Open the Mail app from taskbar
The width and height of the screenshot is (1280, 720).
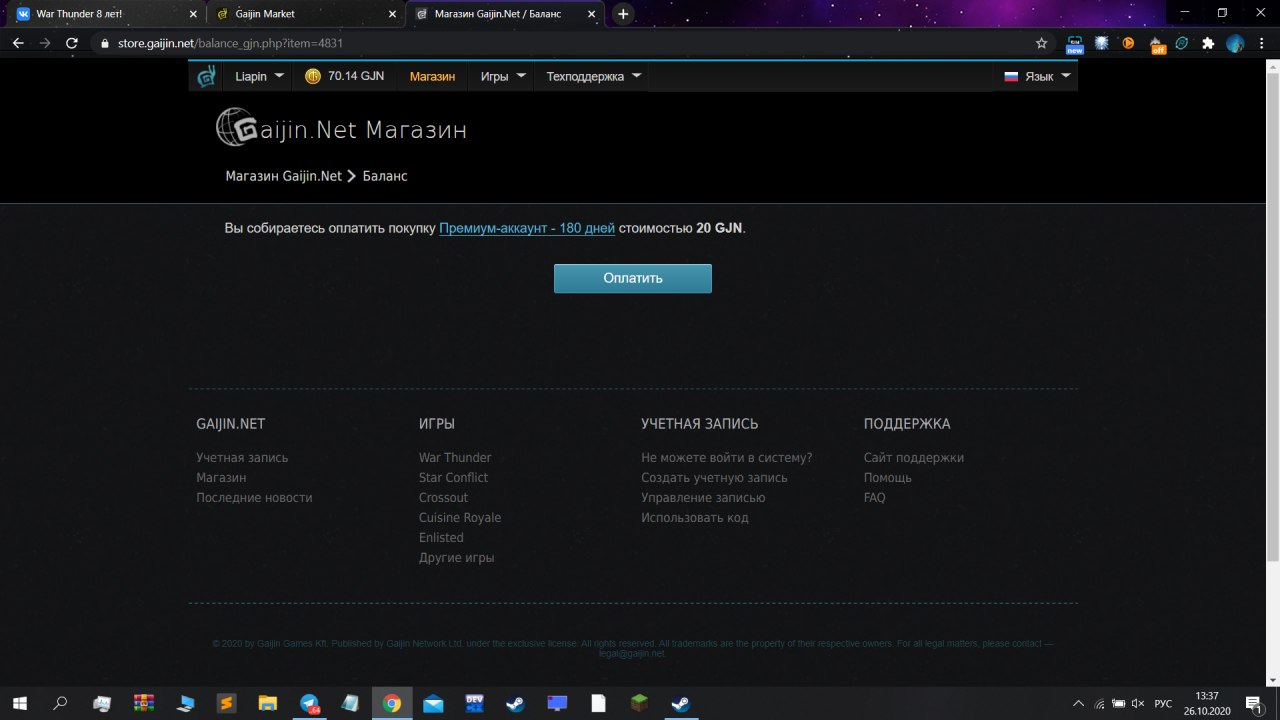tap(433, 703)
